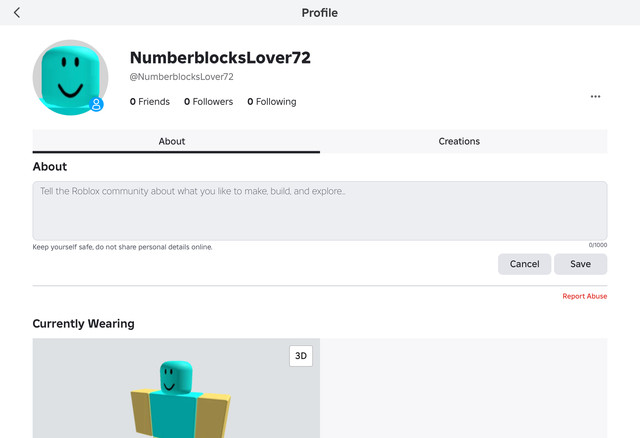Click the Report Abuse link

(x=584, y=297)
